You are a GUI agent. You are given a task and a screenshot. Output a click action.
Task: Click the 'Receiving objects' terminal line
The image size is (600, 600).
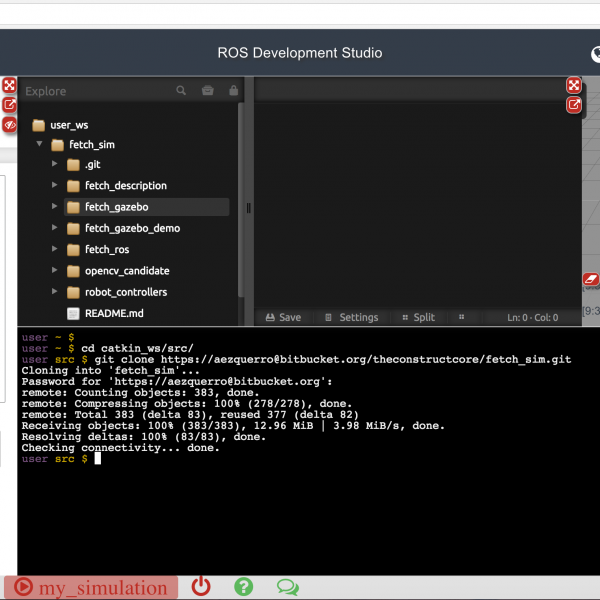[233, 426]
